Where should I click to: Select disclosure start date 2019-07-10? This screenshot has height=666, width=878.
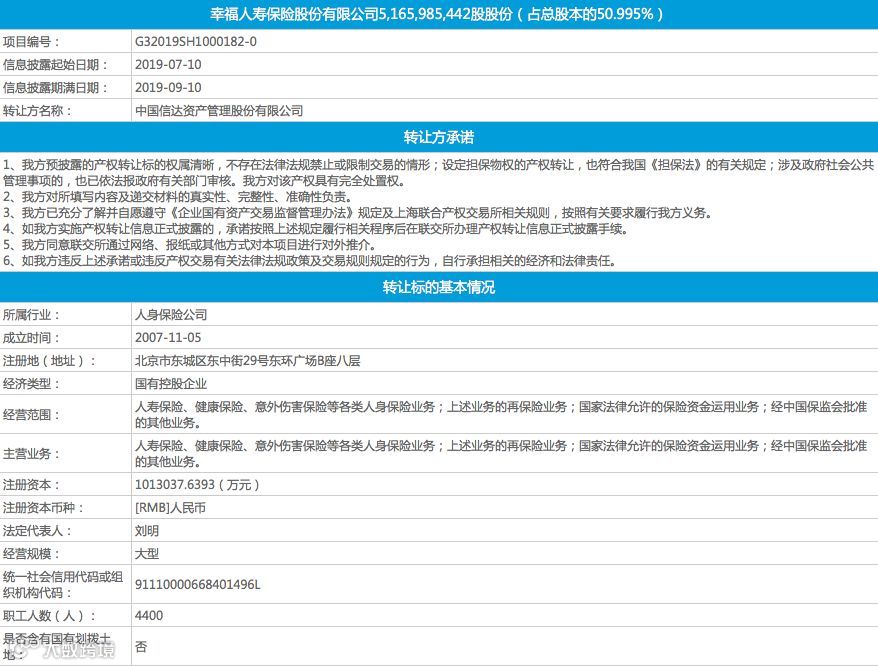point(168,64)
